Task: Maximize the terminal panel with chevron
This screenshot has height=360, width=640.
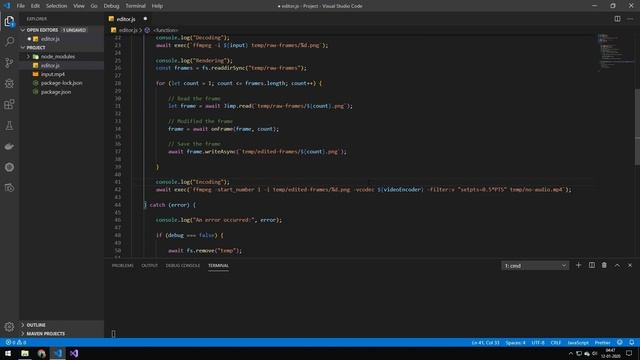Action: [x=617, y=265]
